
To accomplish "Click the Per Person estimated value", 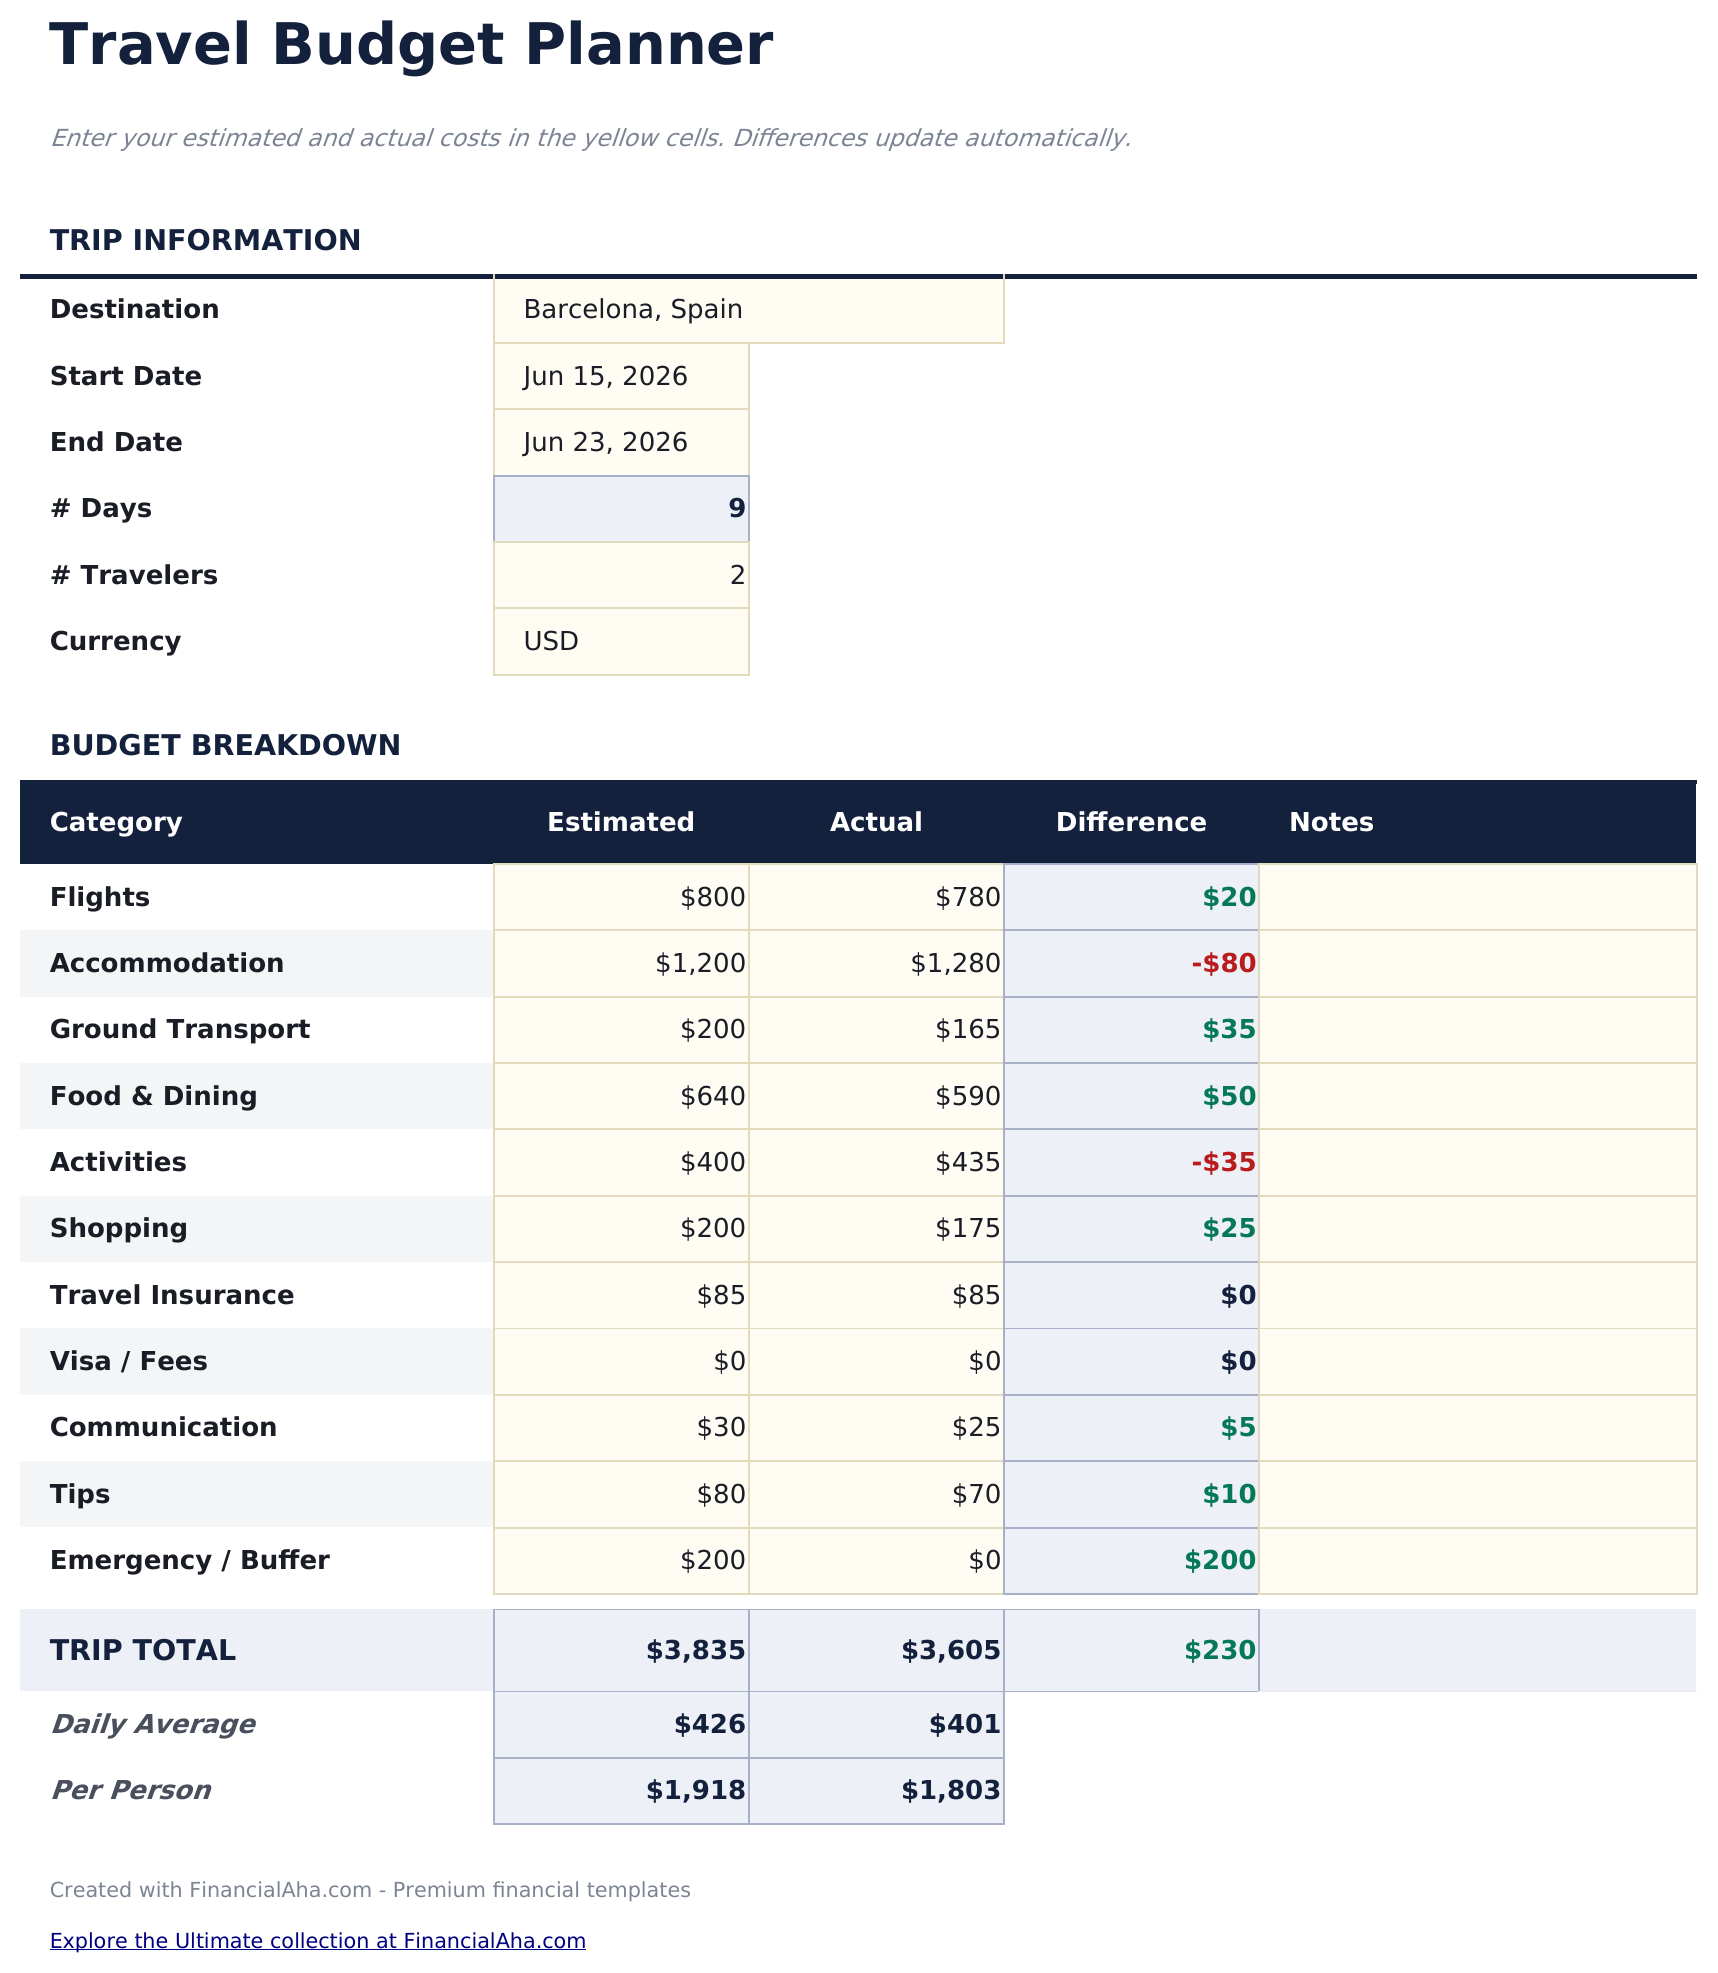I will point(621,1790).
